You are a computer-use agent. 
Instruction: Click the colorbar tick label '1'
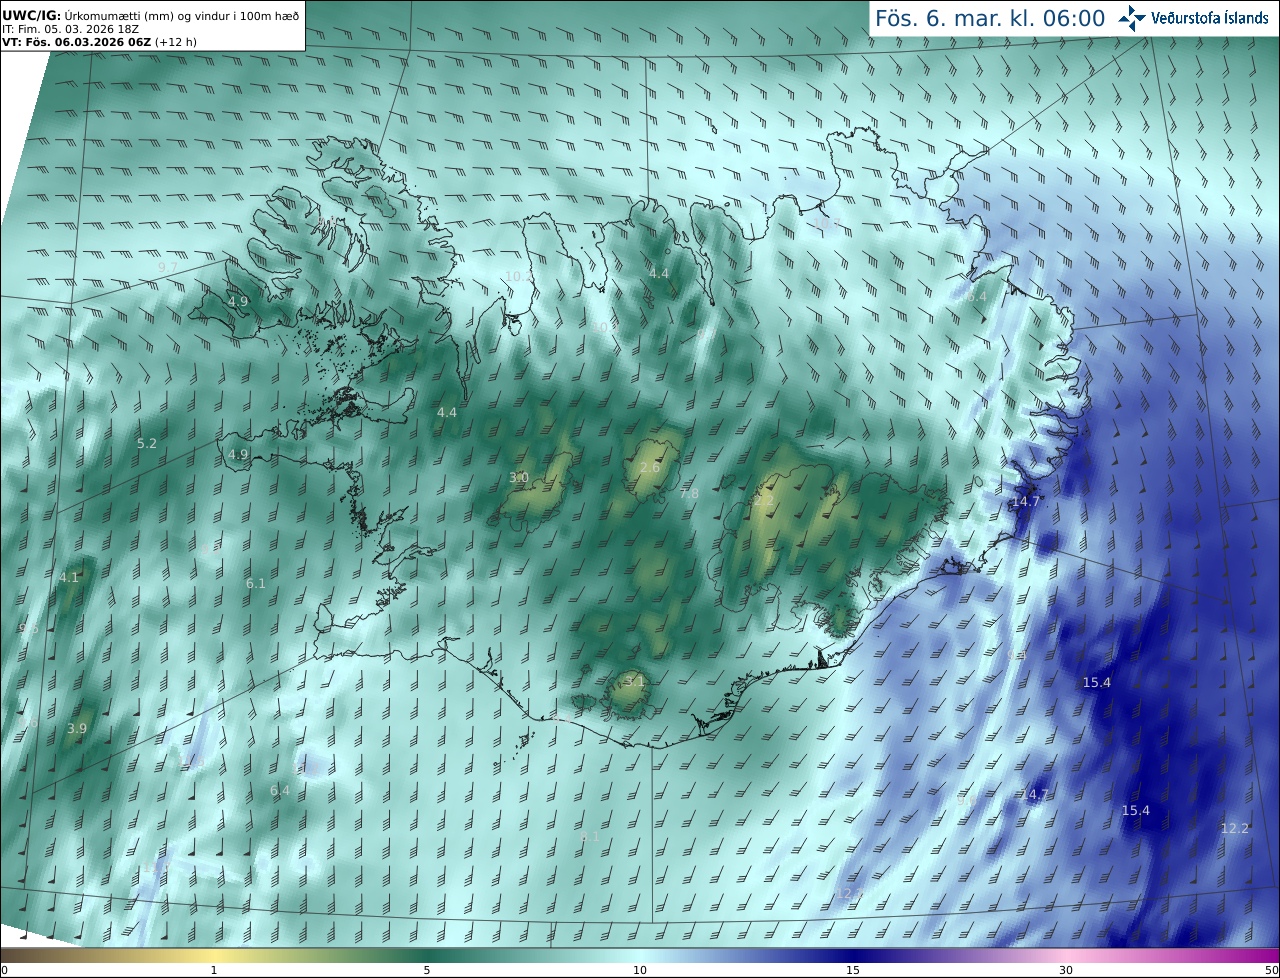pos(214,970)
